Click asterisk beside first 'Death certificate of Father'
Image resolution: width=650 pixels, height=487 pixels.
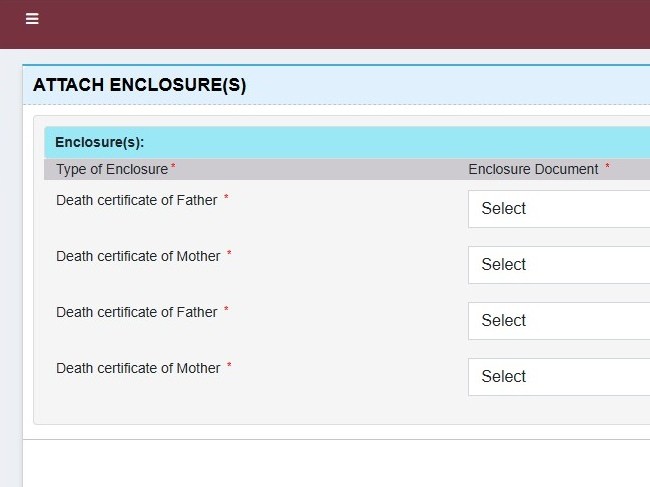click(x=226, y=198)
